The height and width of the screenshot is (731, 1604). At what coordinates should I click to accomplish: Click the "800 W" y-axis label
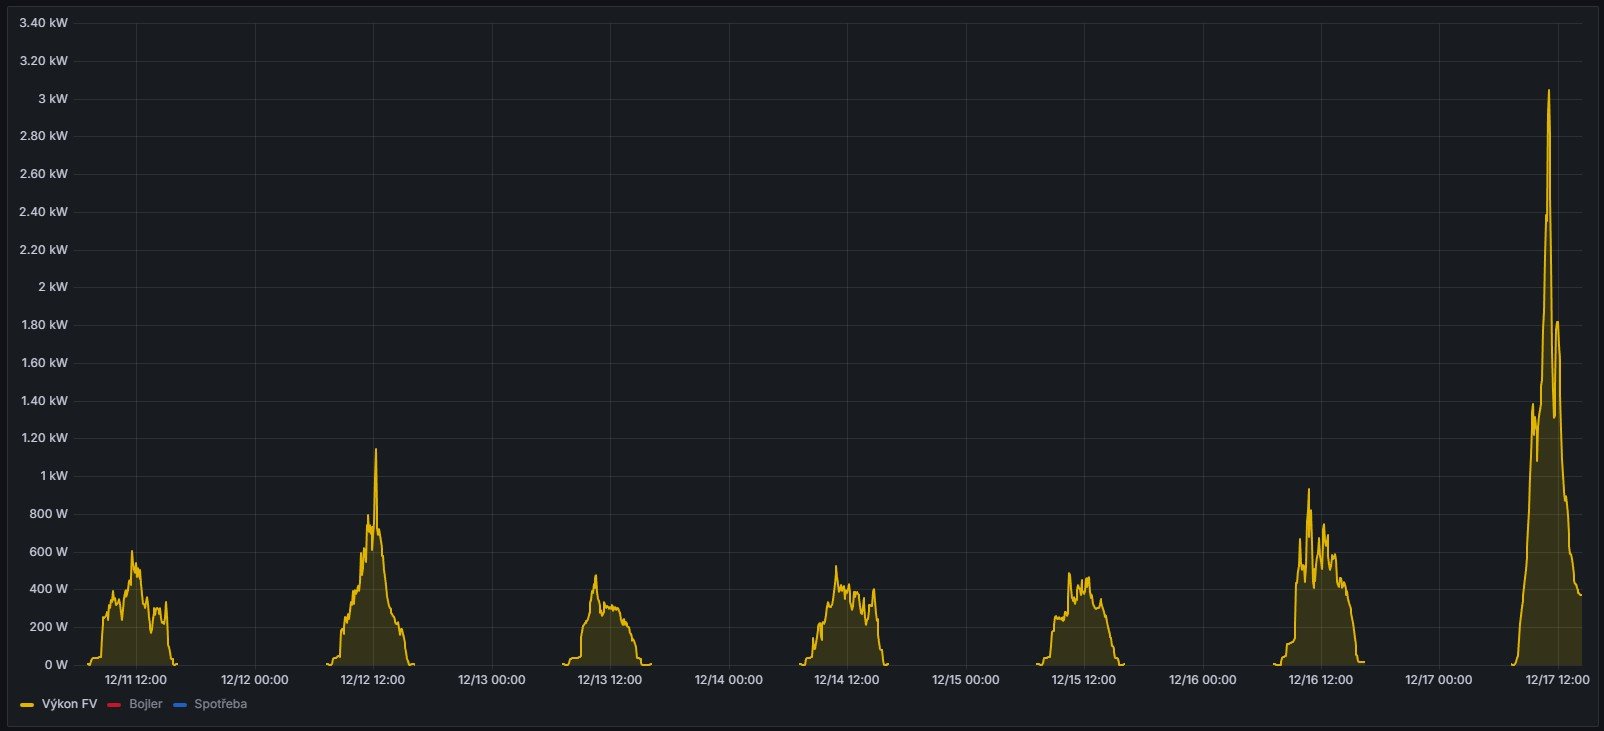coord(49,514)
